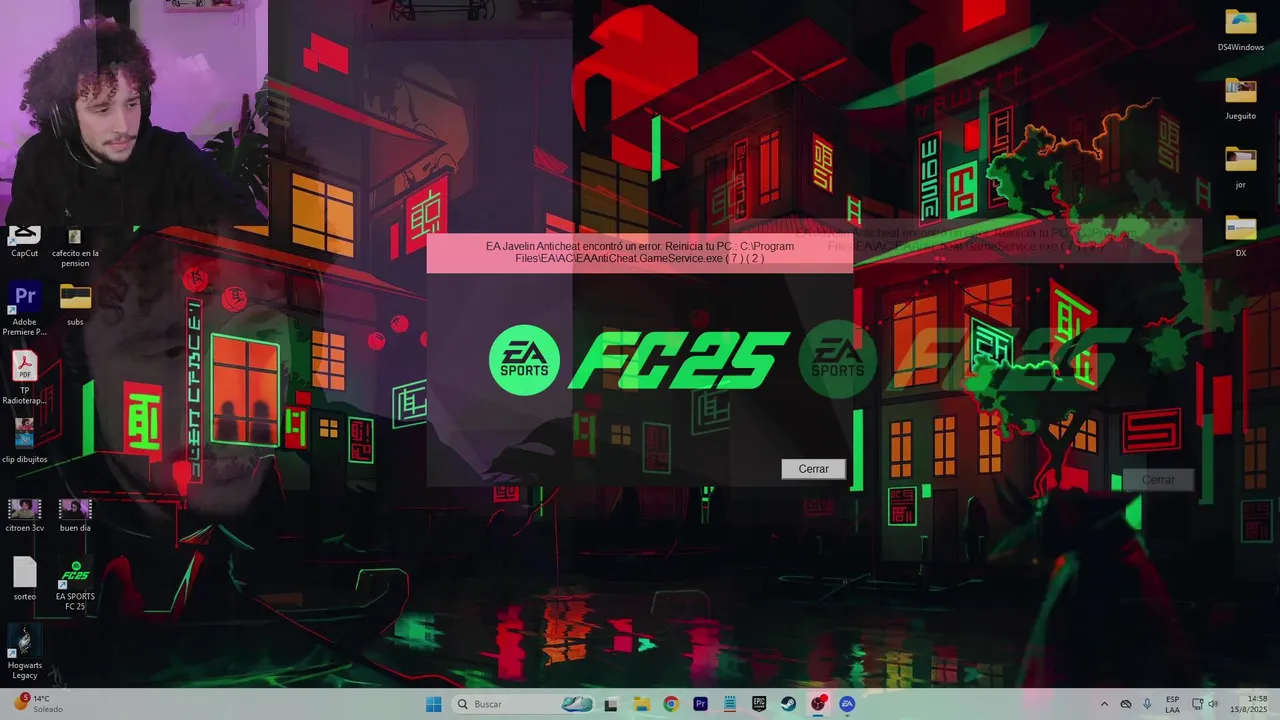Switch to OBS Studio in the taskbar
Viewport: 1280px width, 720px height.
pos(818,704)
